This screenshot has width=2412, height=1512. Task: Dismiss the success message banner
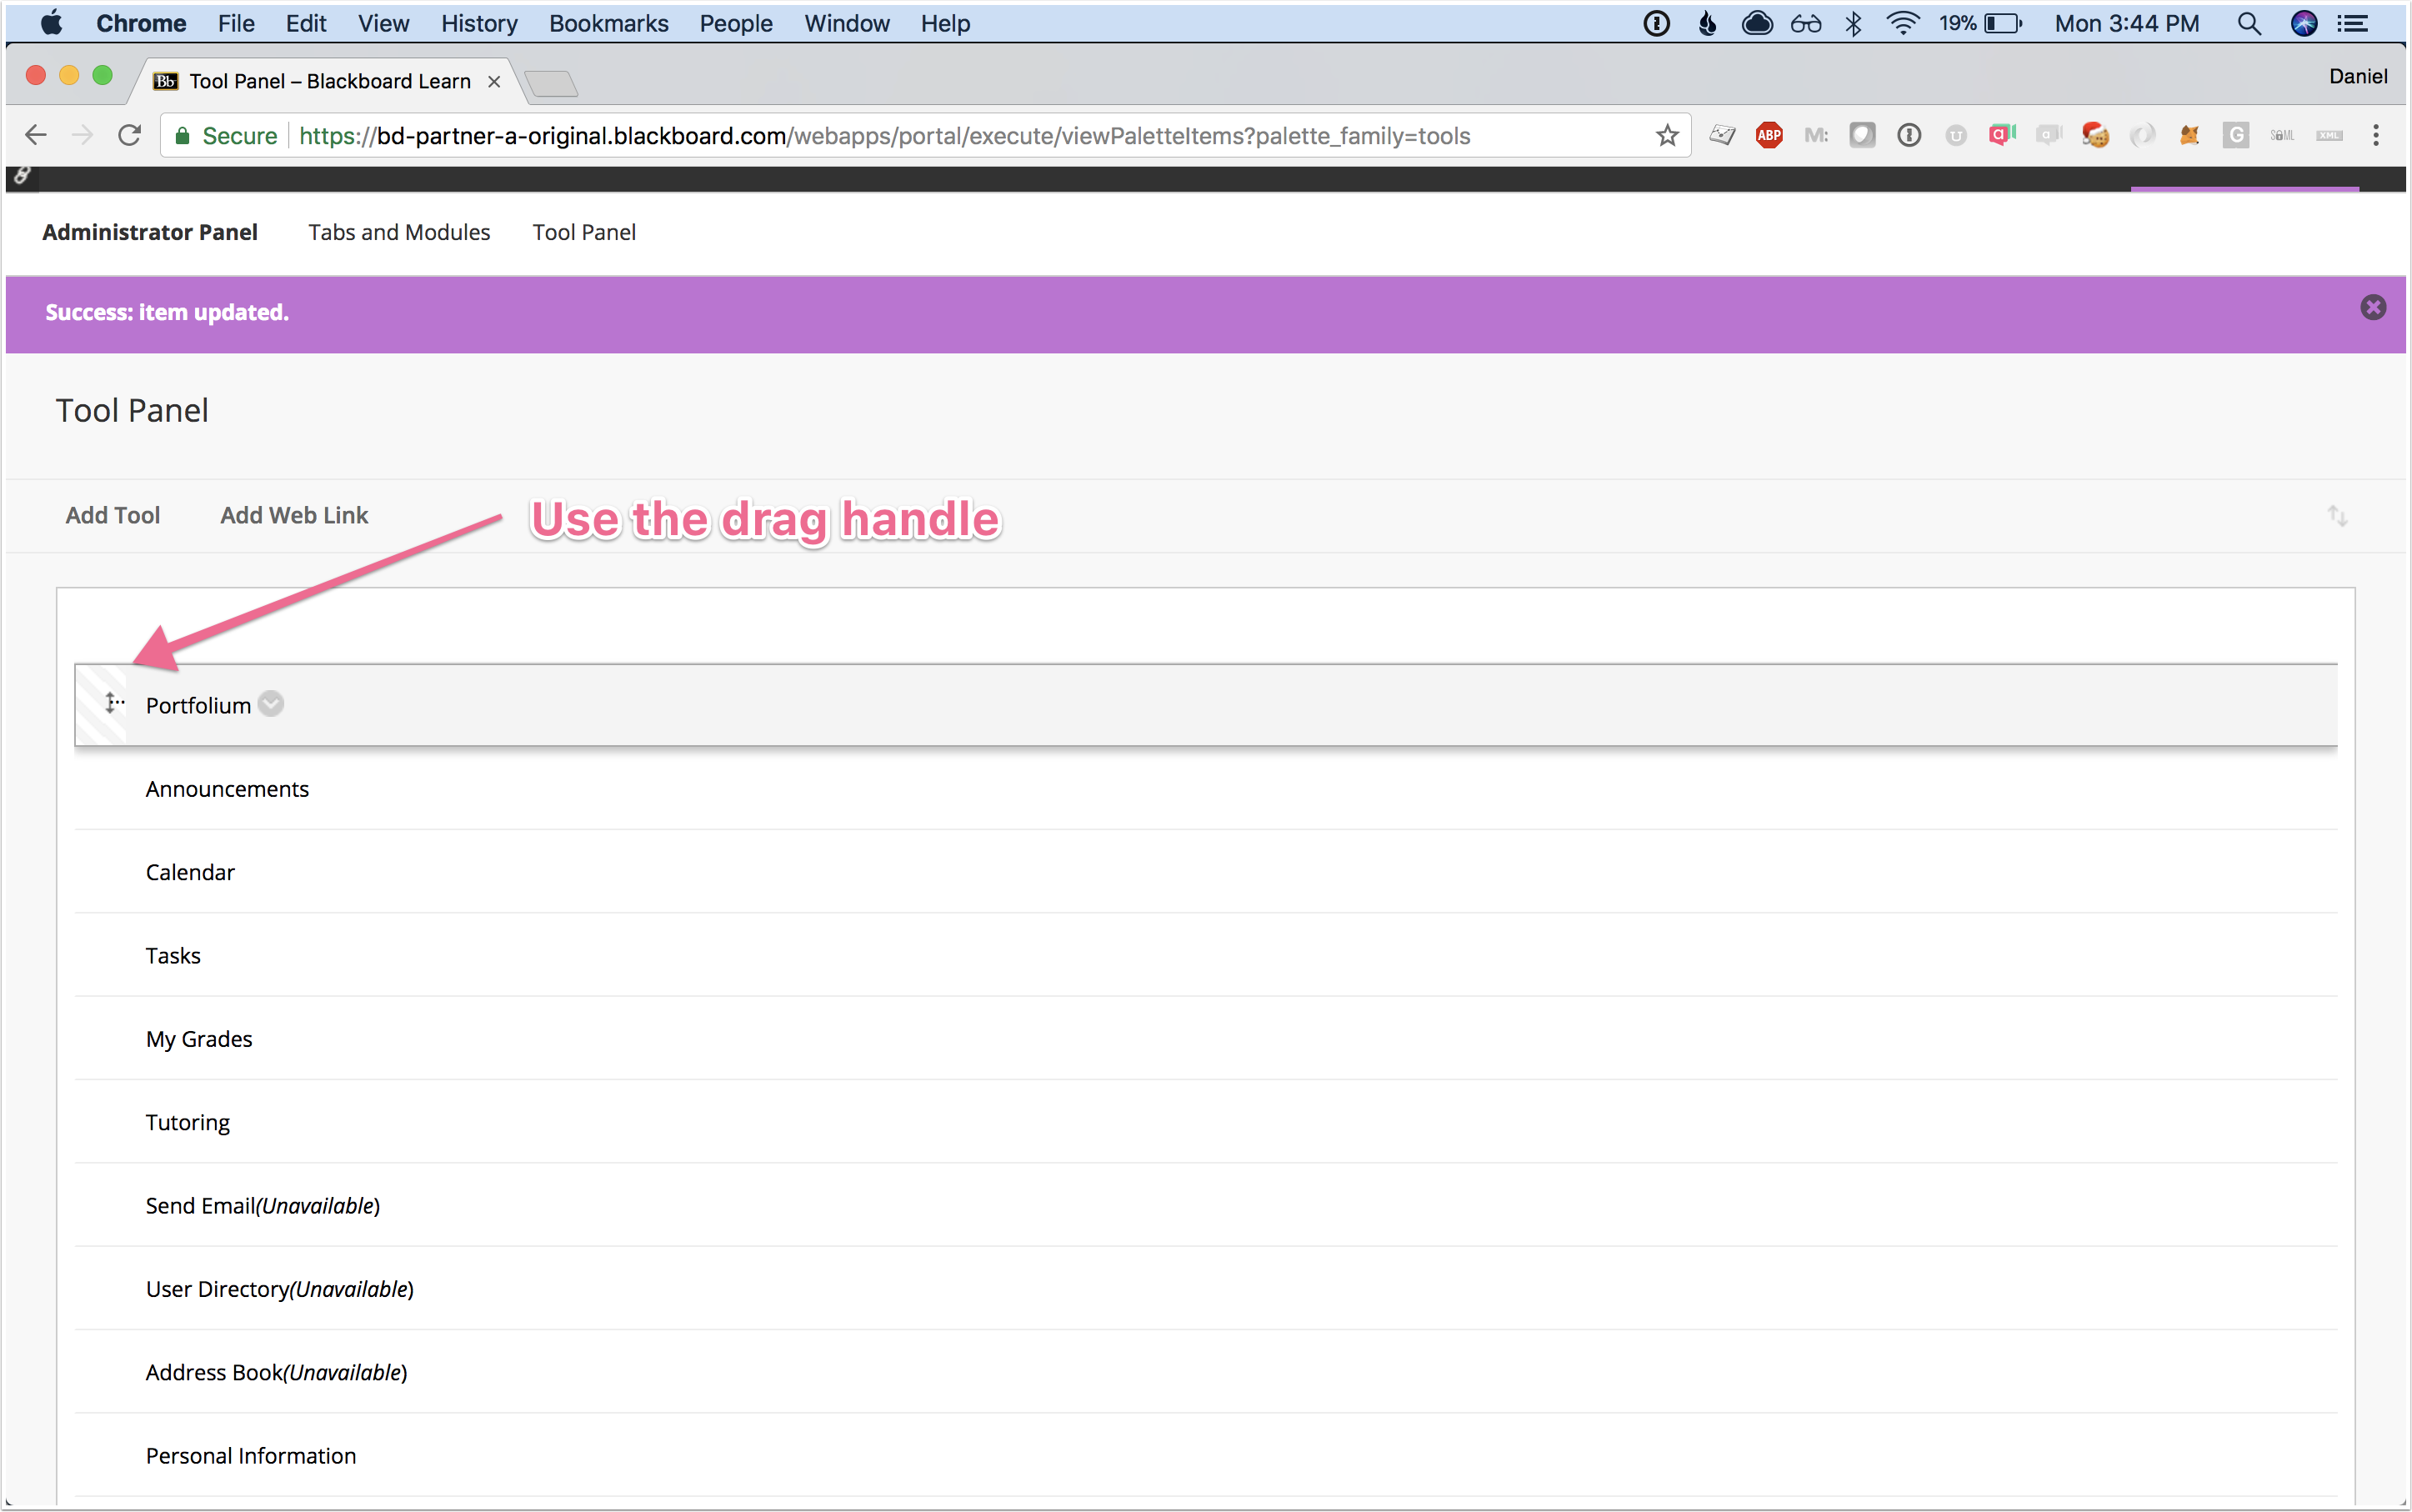tap(2372, 308)
